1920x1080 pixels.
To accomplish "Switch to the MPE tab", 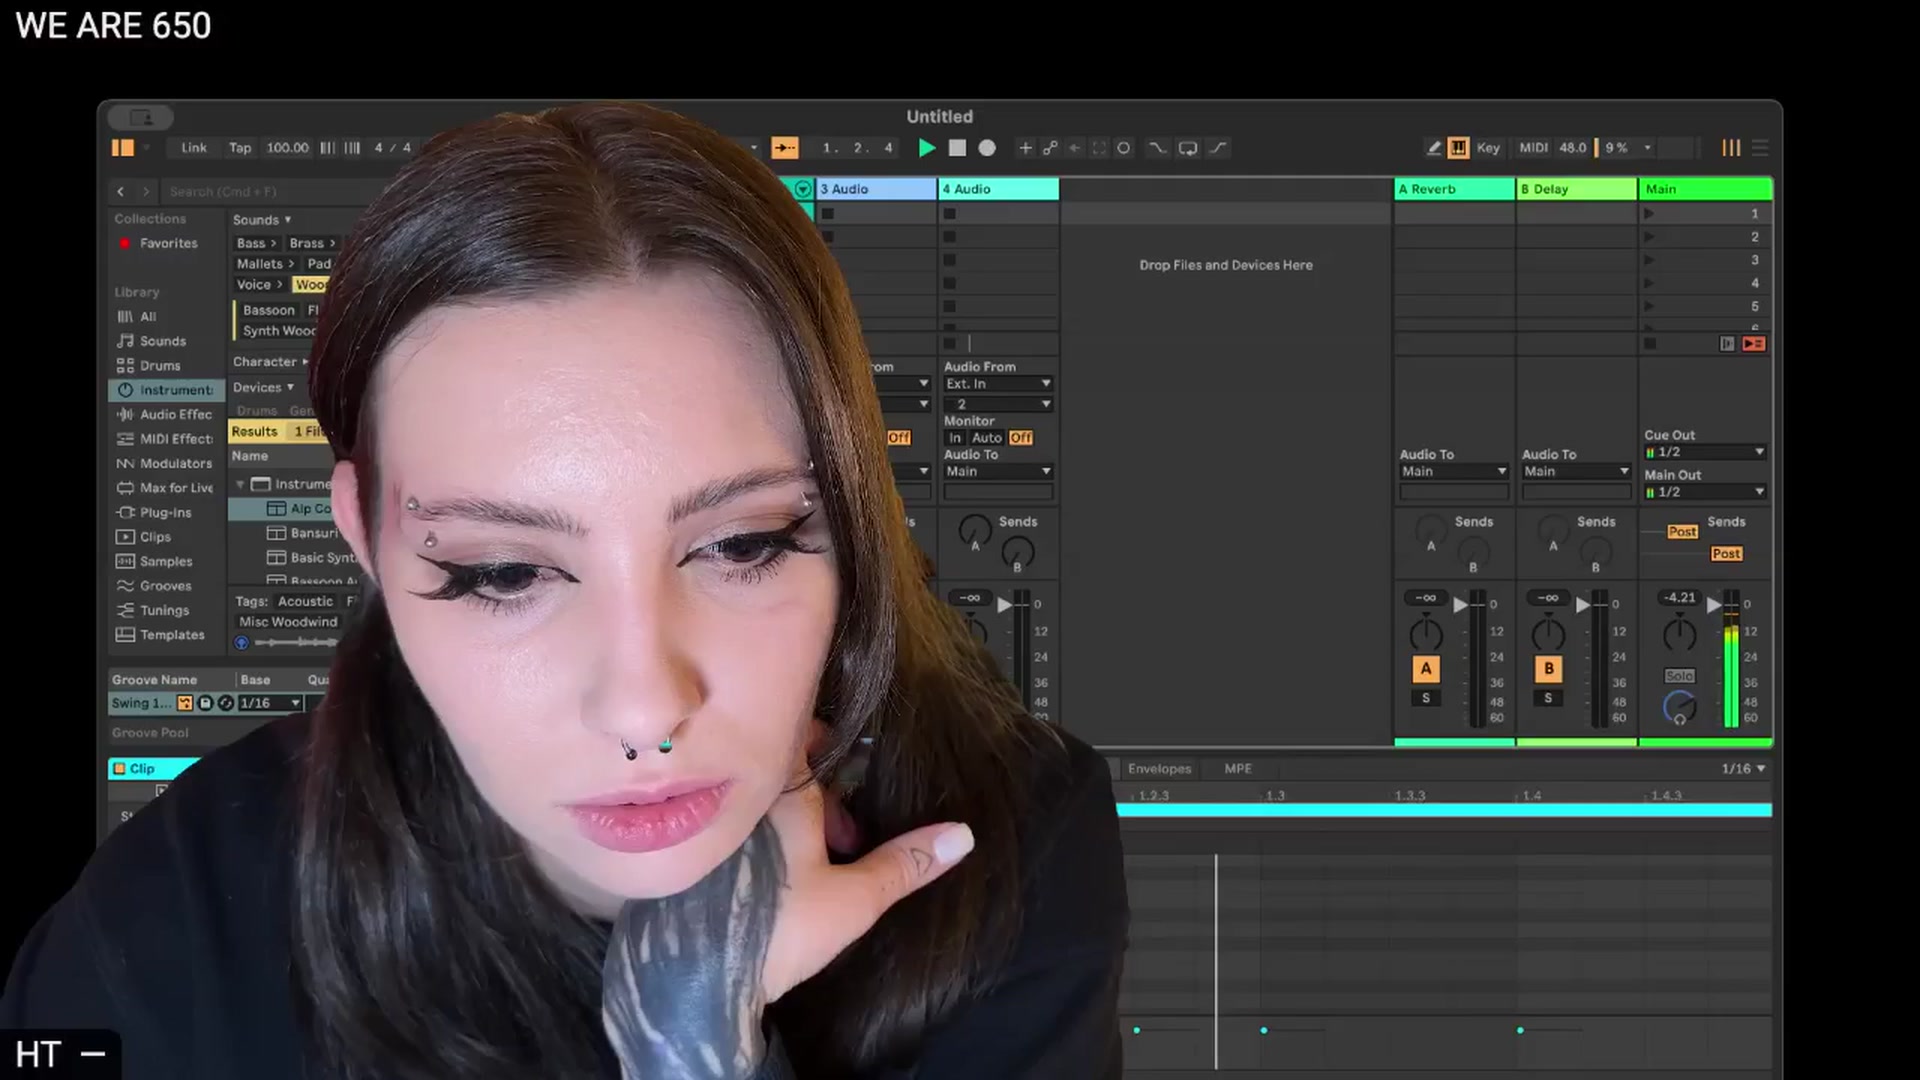I will tap(1237, 769).
